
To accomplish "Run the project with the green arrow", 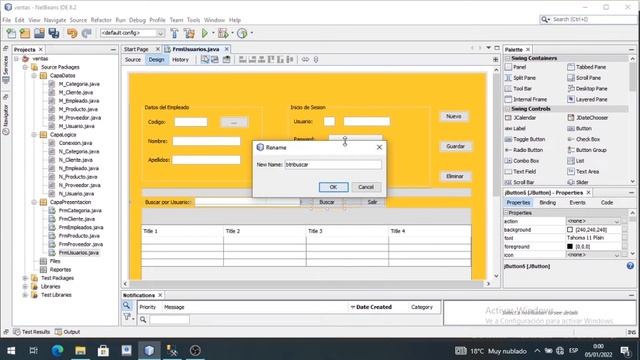I will (x=204, y=33).
